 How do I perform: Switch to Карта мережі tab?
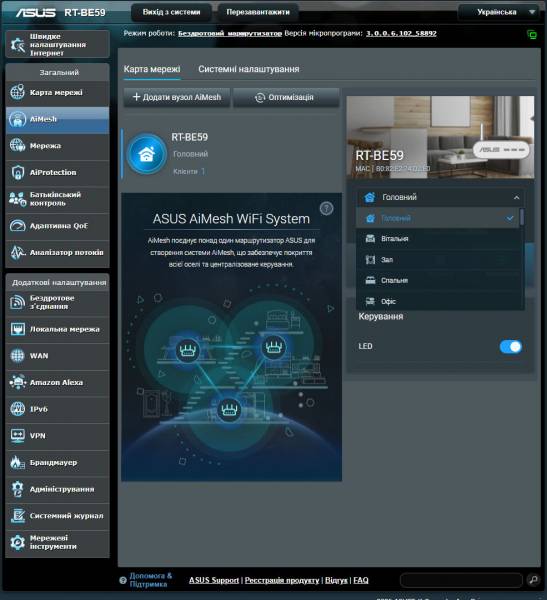152,69
